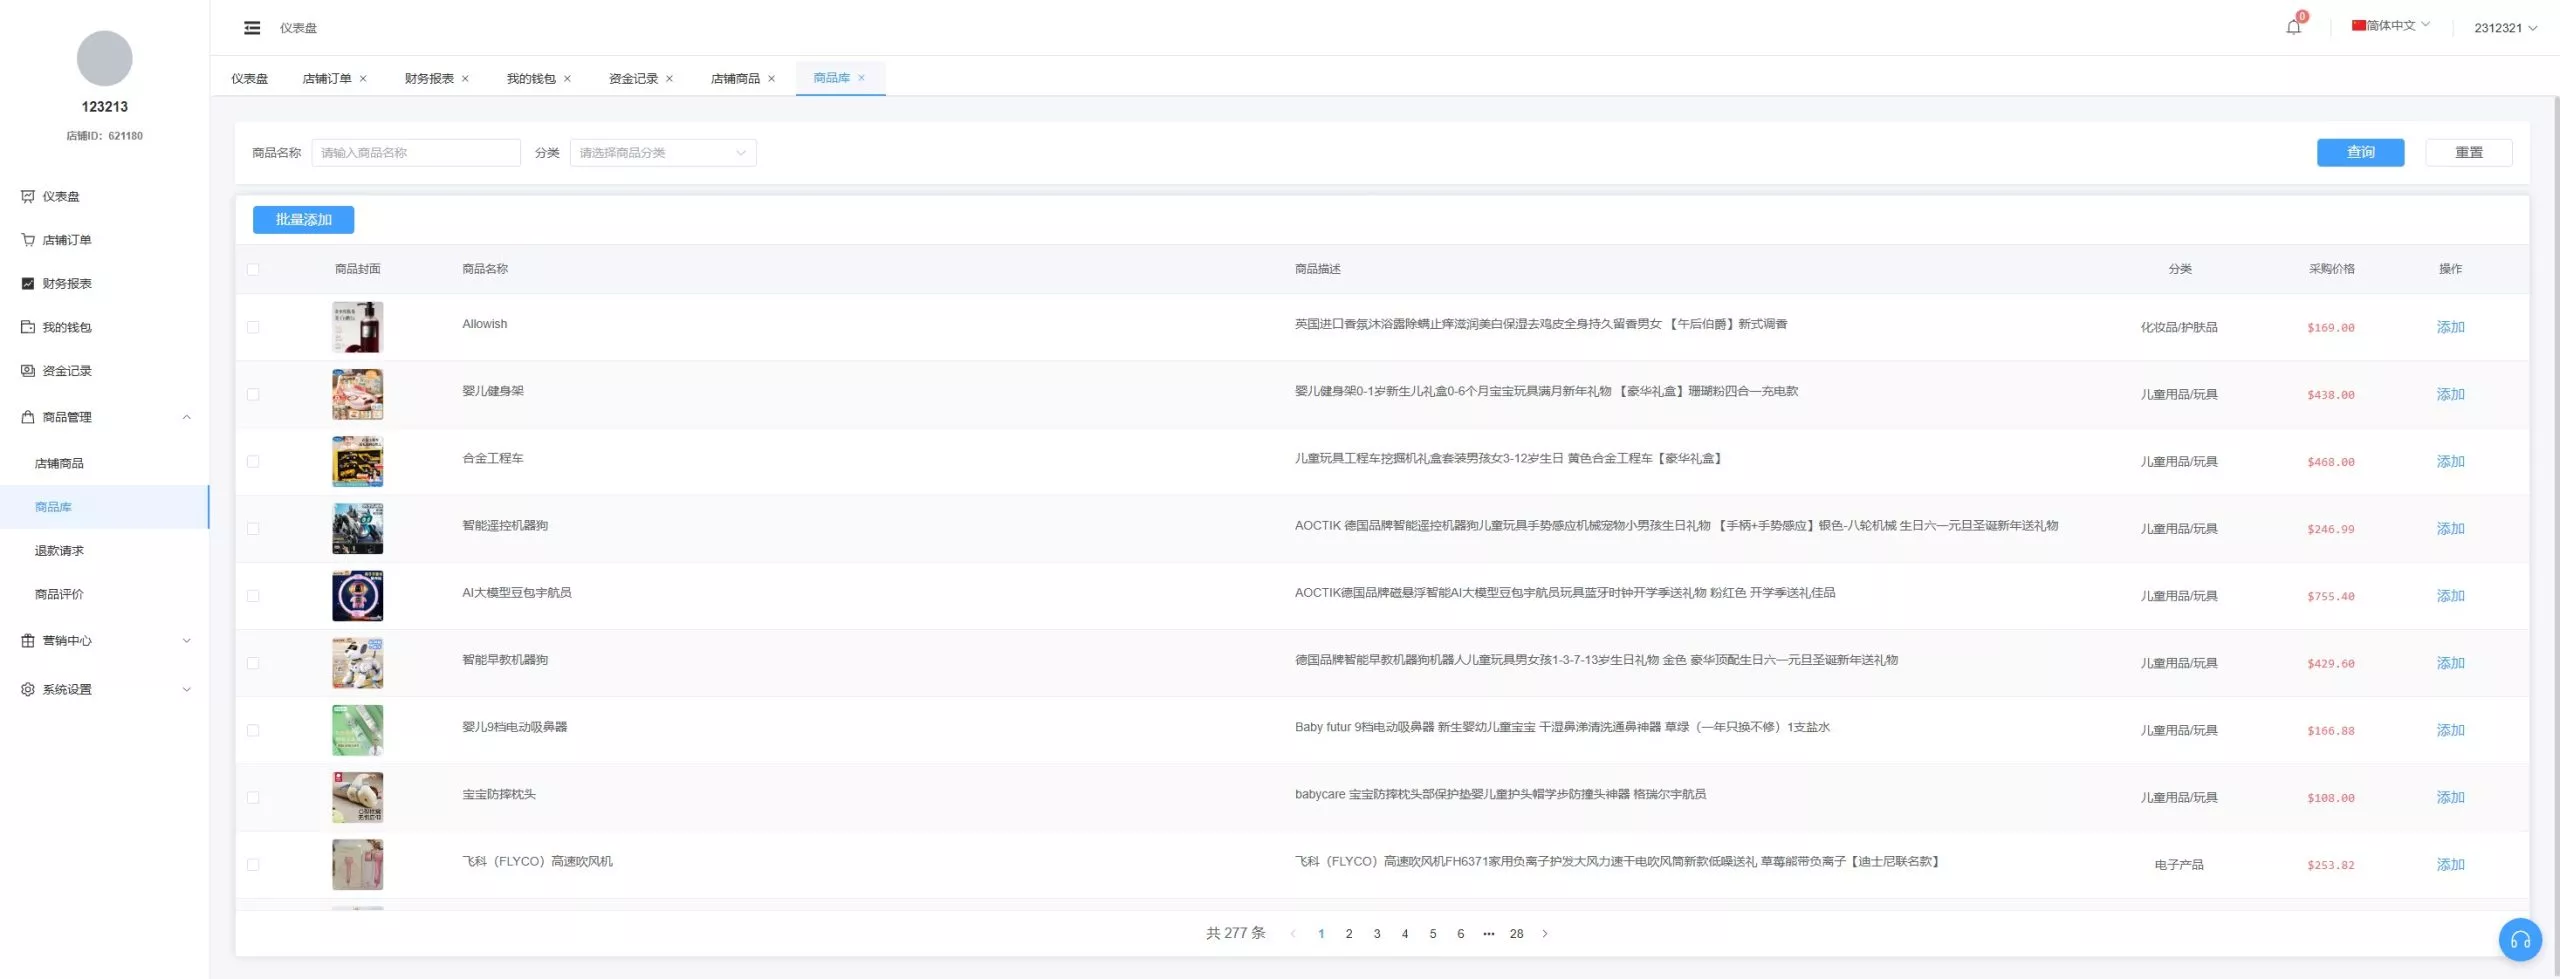
Task: Click the hamburger menu collapse icon
Action: (x=252, y=28)
